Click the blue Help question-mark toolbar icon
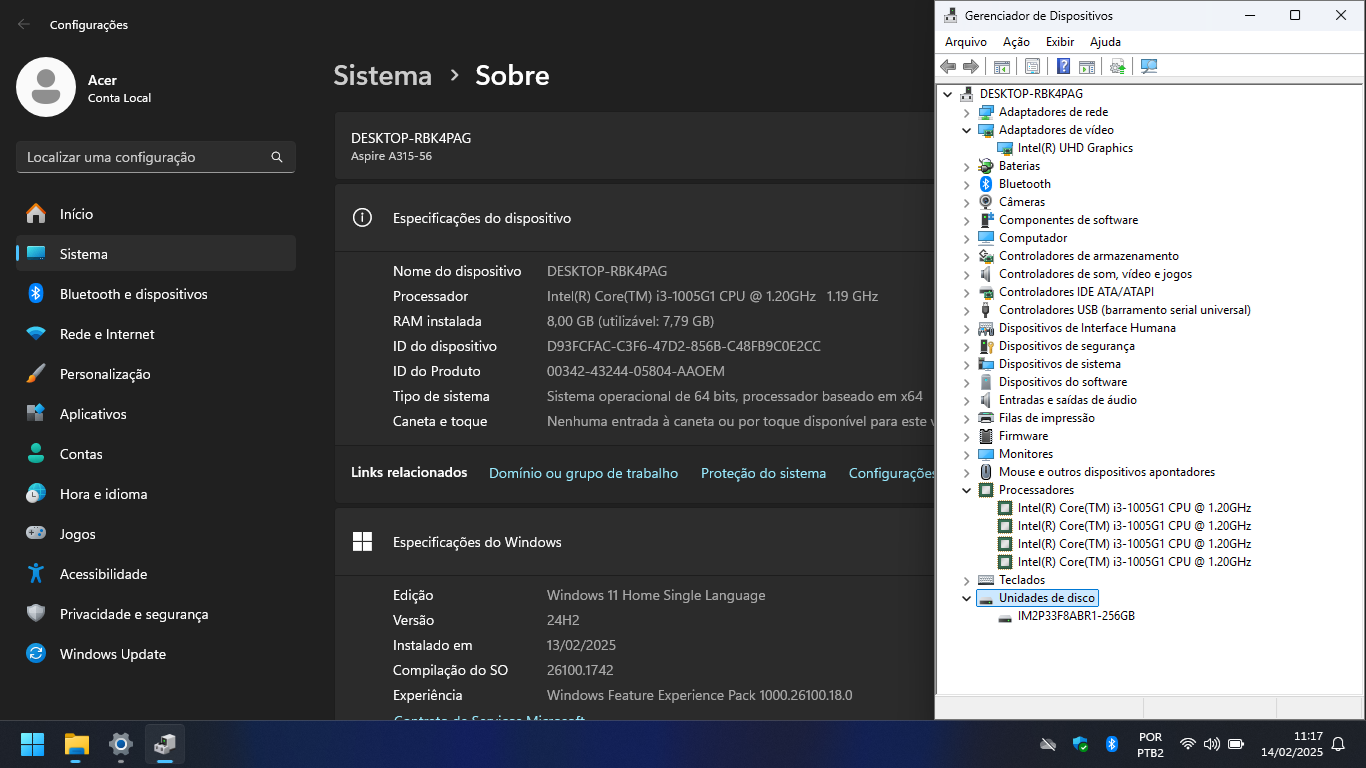The image size is (1366, 768). pyautogui.click(x=1063, y=66)
